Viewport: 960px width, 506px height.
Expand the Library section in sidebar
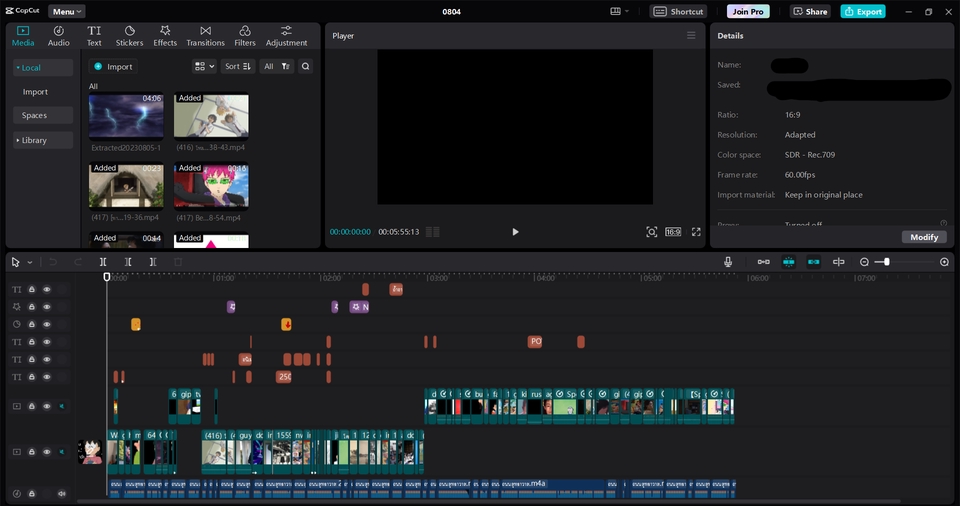point(32,140)
